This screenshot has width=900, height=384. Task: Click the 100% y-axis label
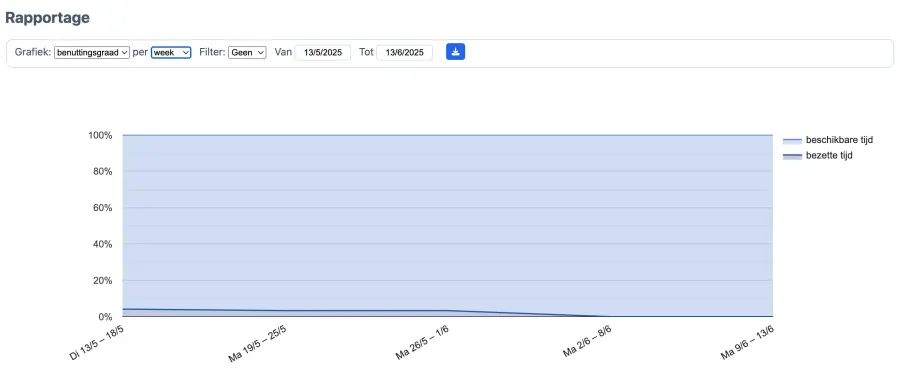pos(100,135)
